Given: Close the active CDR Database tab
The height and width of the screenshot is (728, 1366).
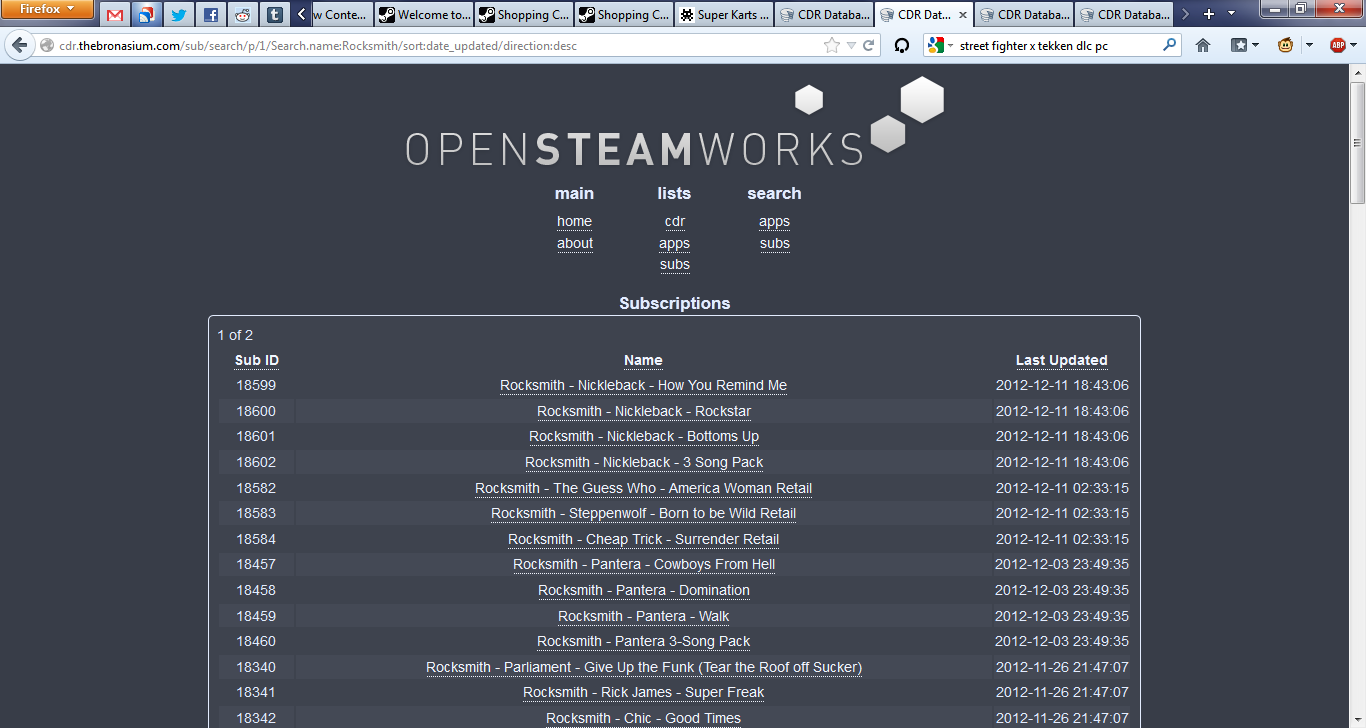Looking at the screenshot, I should pyautogui.click(x=961, y=15).
